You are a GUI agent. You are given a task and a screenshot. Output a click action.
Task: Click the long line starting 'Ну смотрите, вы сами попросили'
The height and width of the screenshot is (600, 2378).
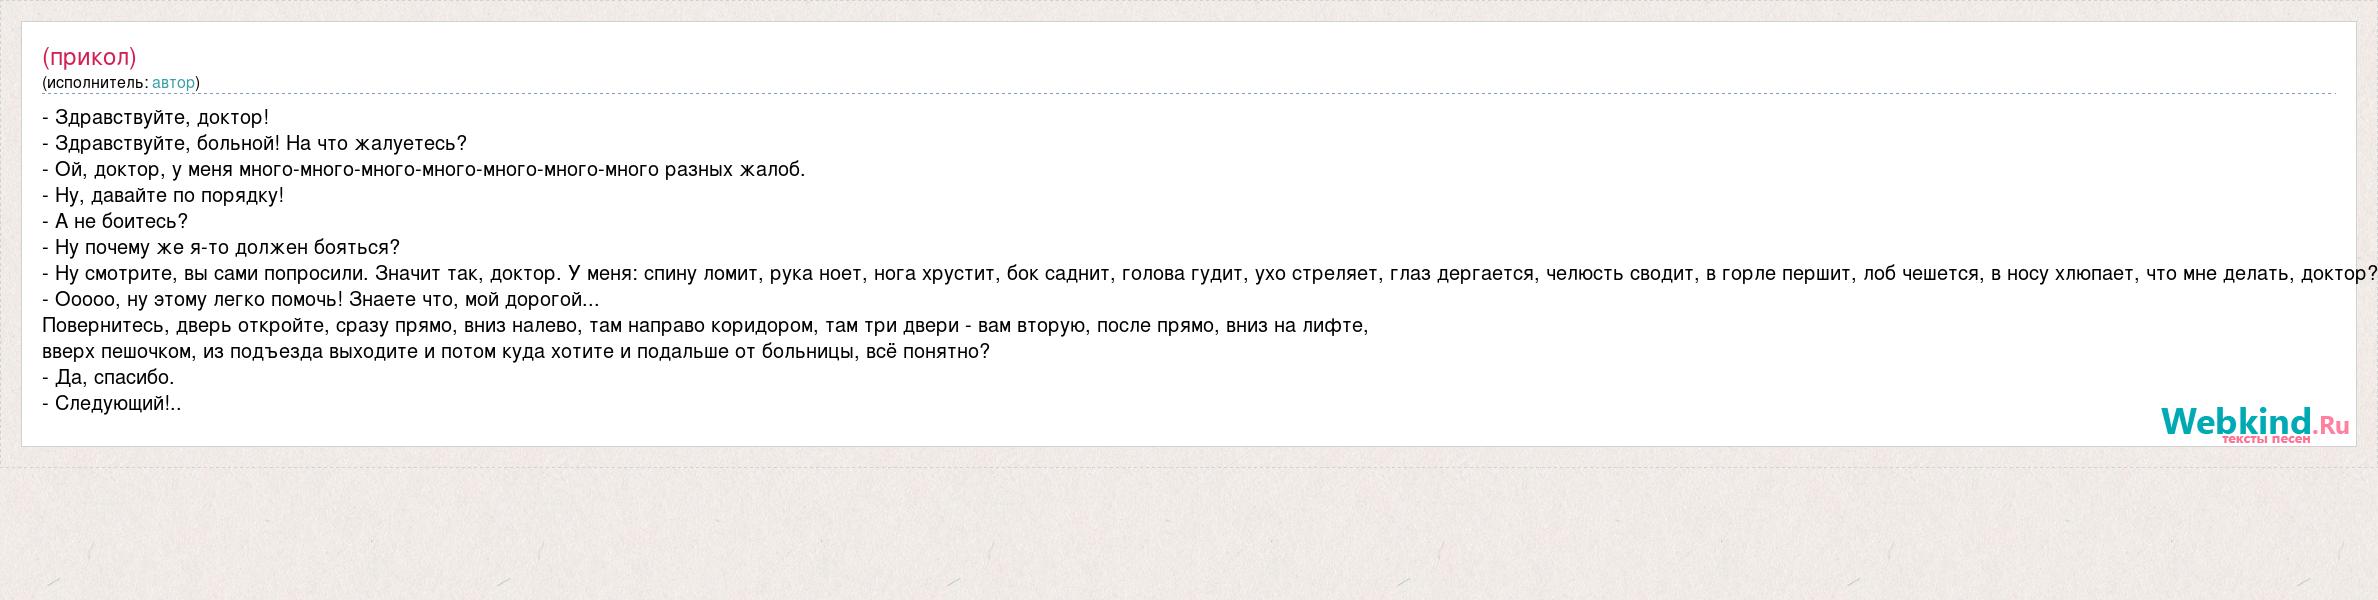tap(1210, 273)
